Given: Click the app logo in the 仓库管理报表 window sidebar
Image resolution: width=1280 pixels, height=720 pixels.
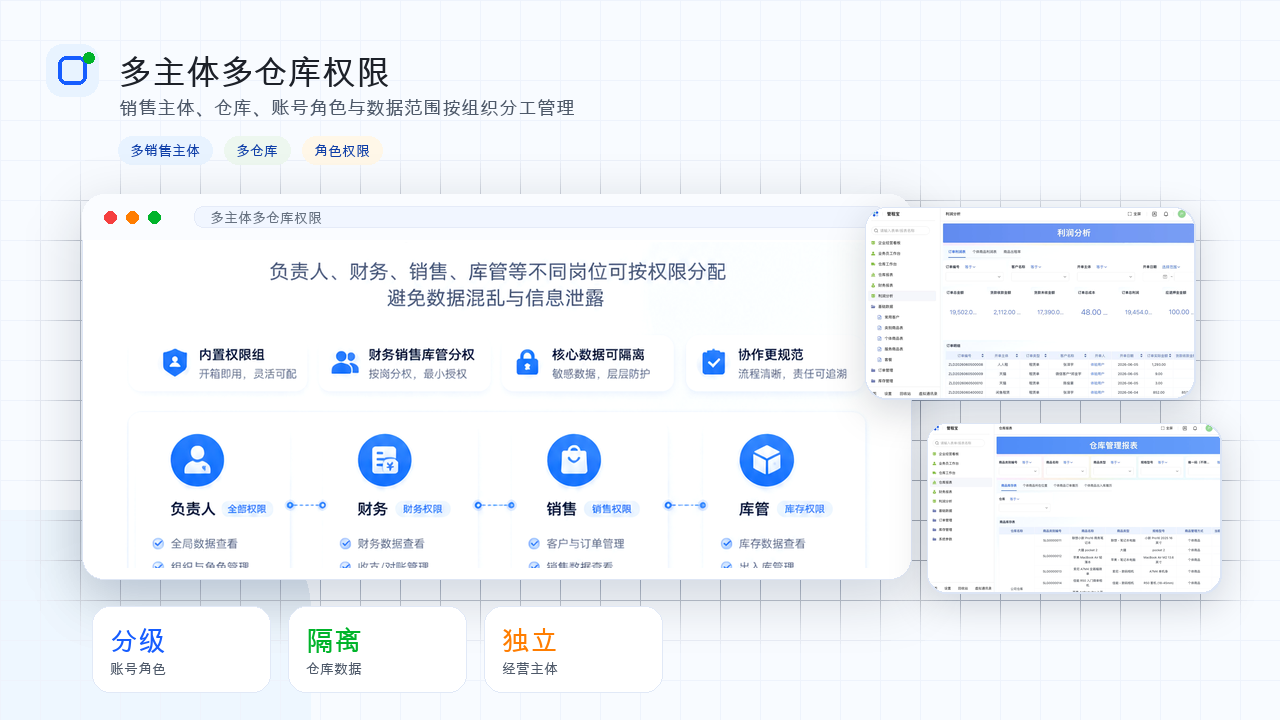Looking at the screenshot, I should 936,428.
